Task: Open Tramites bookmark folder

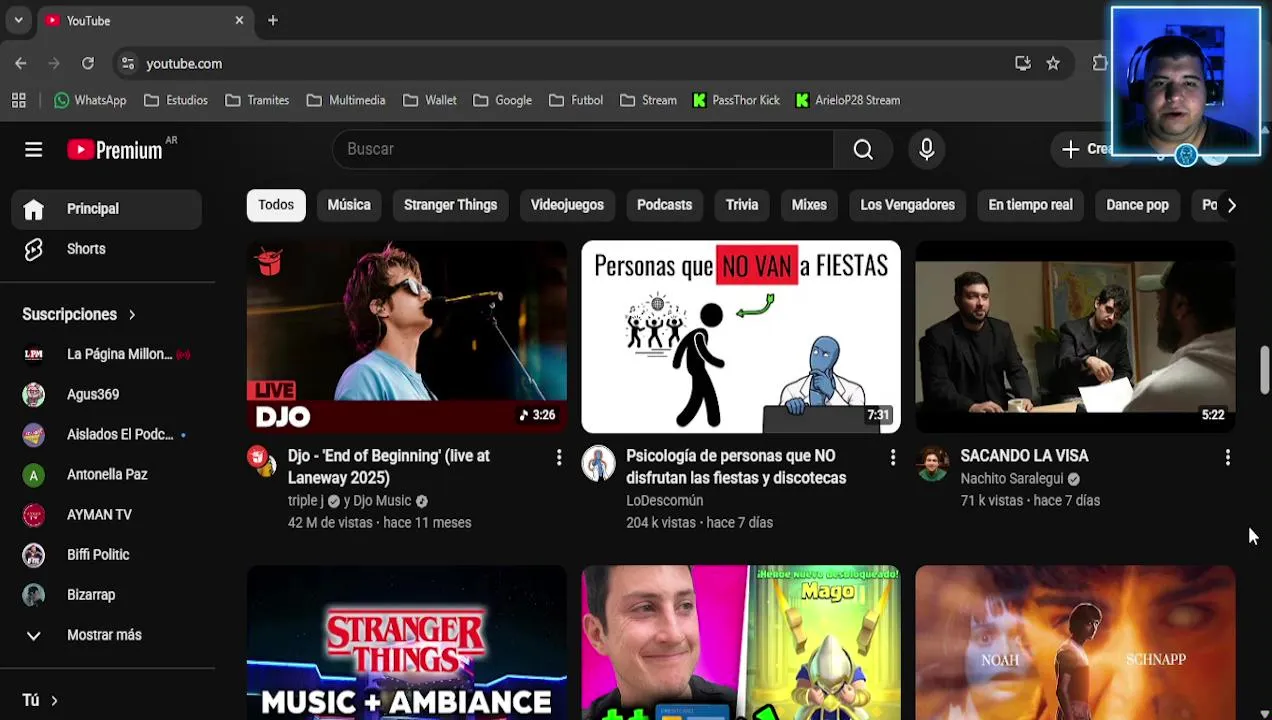Action: pos(258,100)
